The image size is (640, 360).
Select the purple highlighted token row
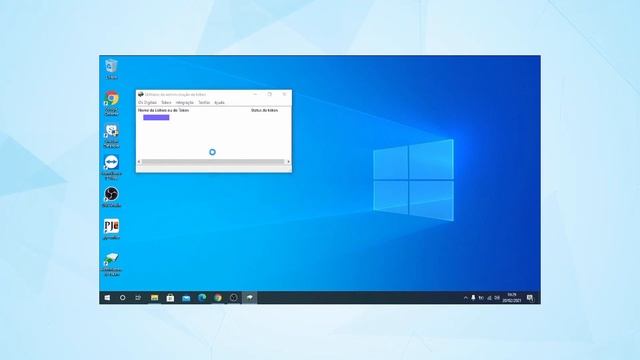[x=156, y=118]
